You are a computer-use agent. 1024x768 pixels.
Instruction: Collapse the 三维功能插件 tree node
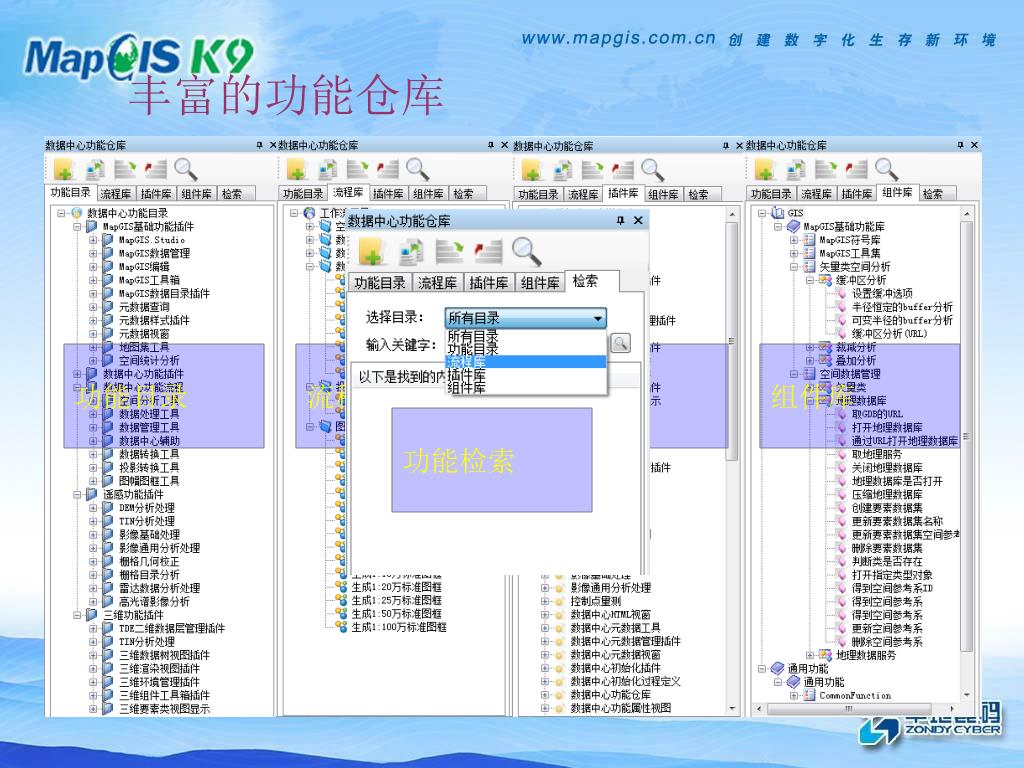tap(77, 615)
